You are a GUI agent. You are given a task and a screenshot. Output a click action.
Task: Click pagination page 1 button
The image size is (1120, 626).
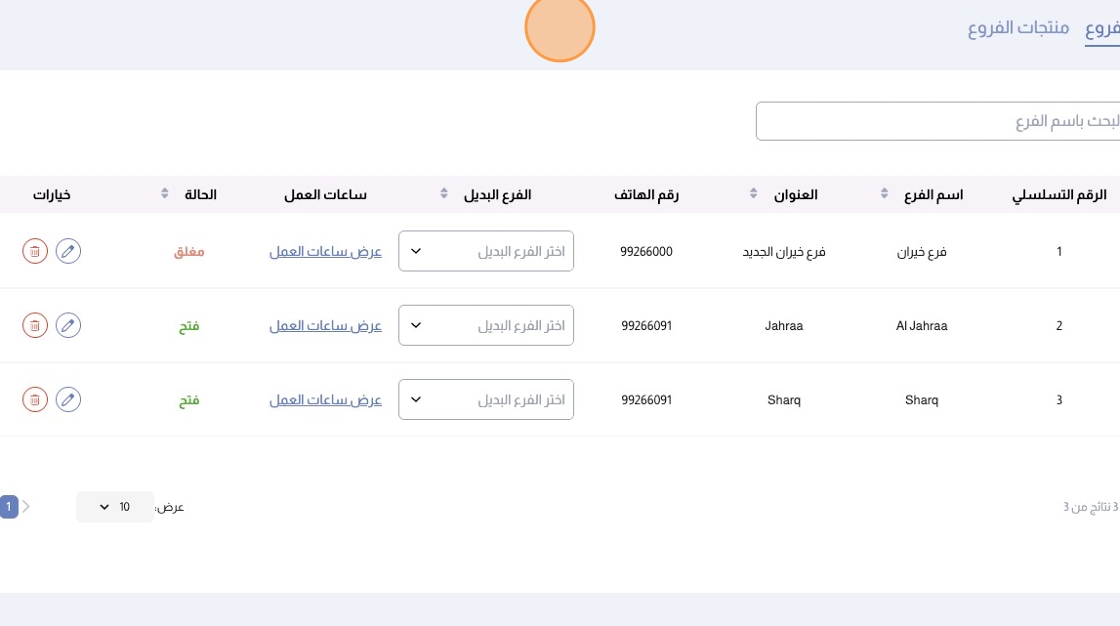8,507
